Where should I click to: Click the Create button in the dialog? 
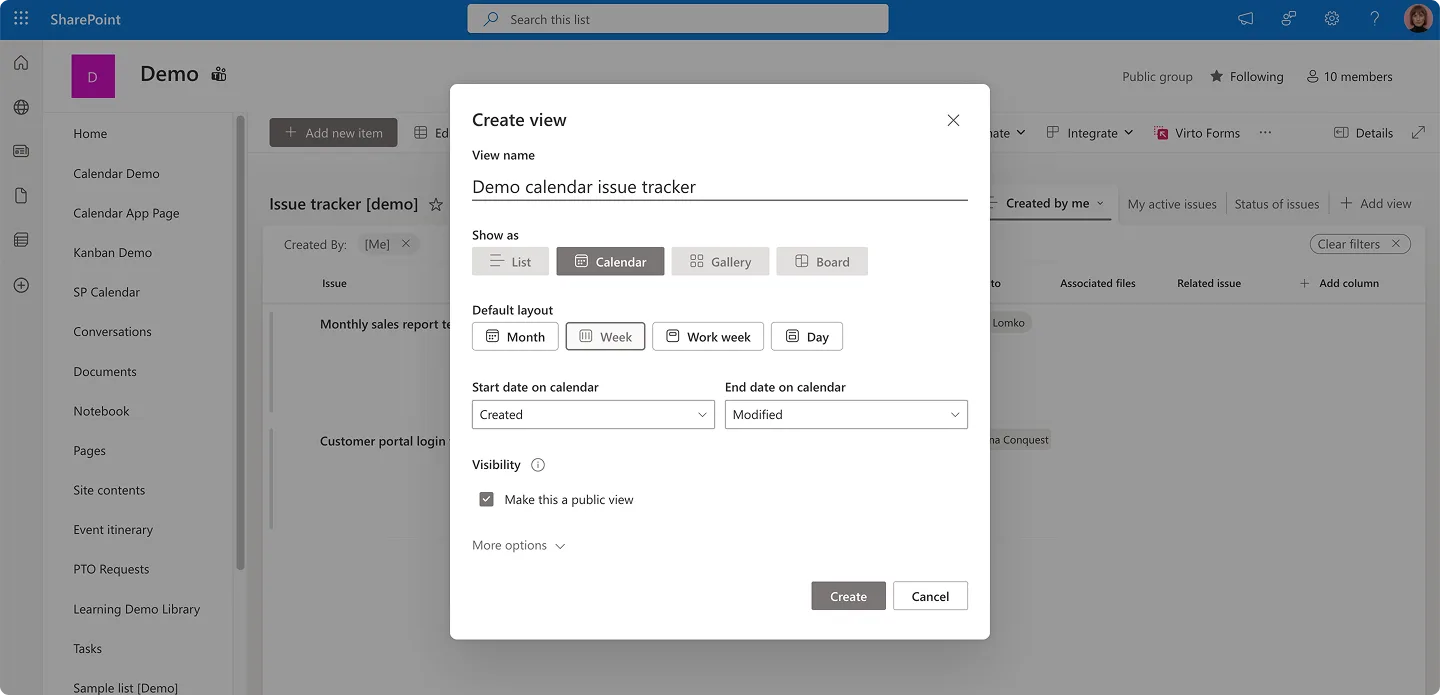pos(848,595)
